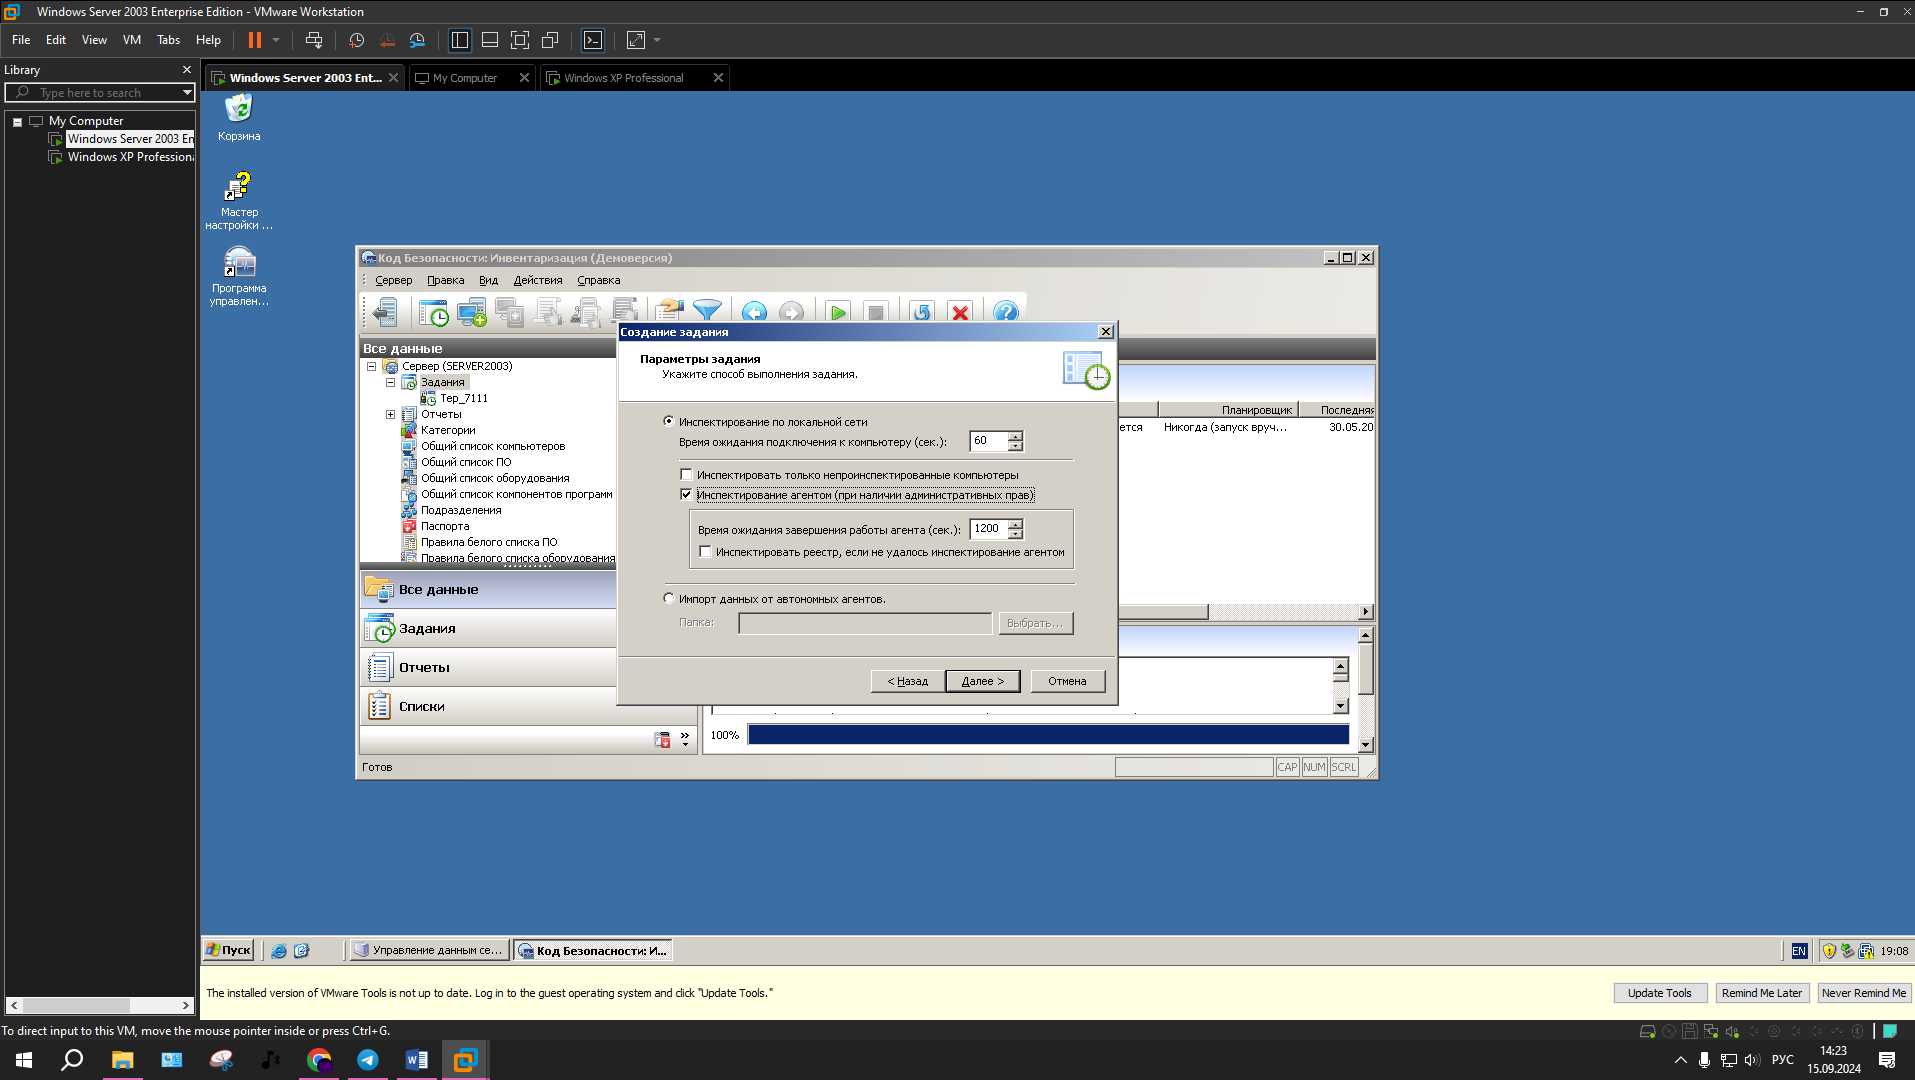Enter VMware full screen mode icon
The image size is (1915, 1080).
coord(520,40)
